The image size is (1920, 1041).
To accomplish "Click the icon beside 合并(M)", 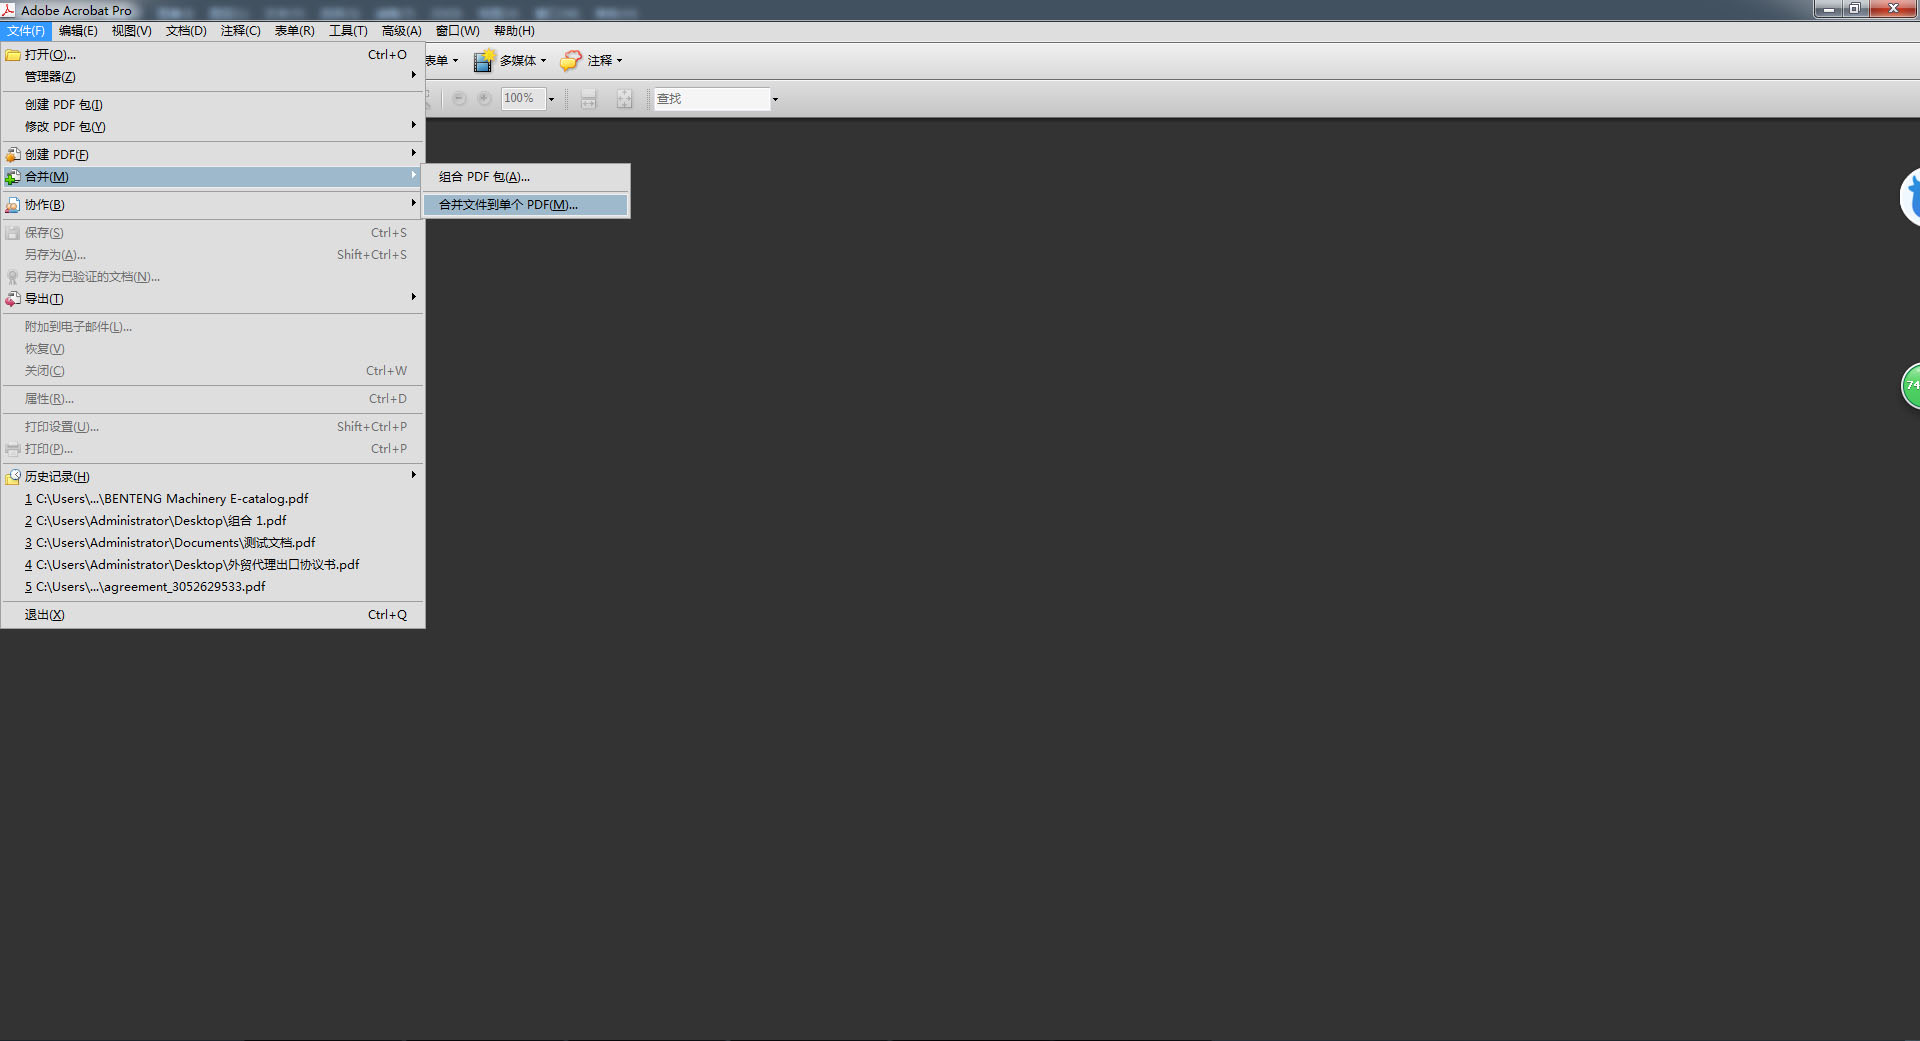I will [x=13, y=177].
